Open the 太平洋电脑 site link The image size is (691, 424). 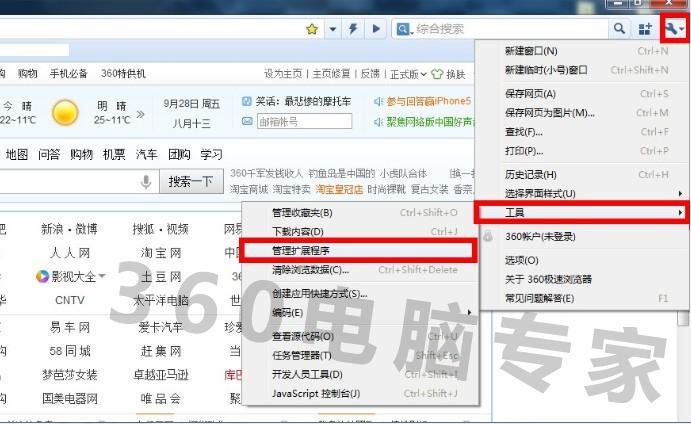(161, 300)
